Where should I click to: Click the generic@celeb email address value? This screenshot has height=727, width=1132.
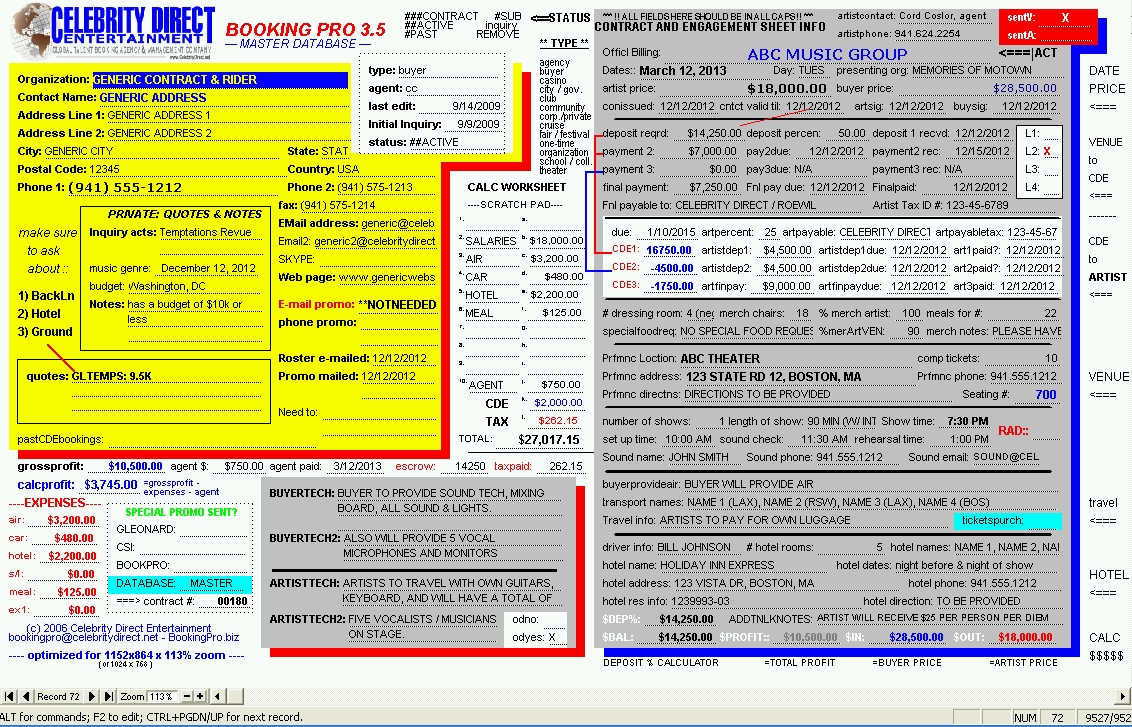[398, 223]
